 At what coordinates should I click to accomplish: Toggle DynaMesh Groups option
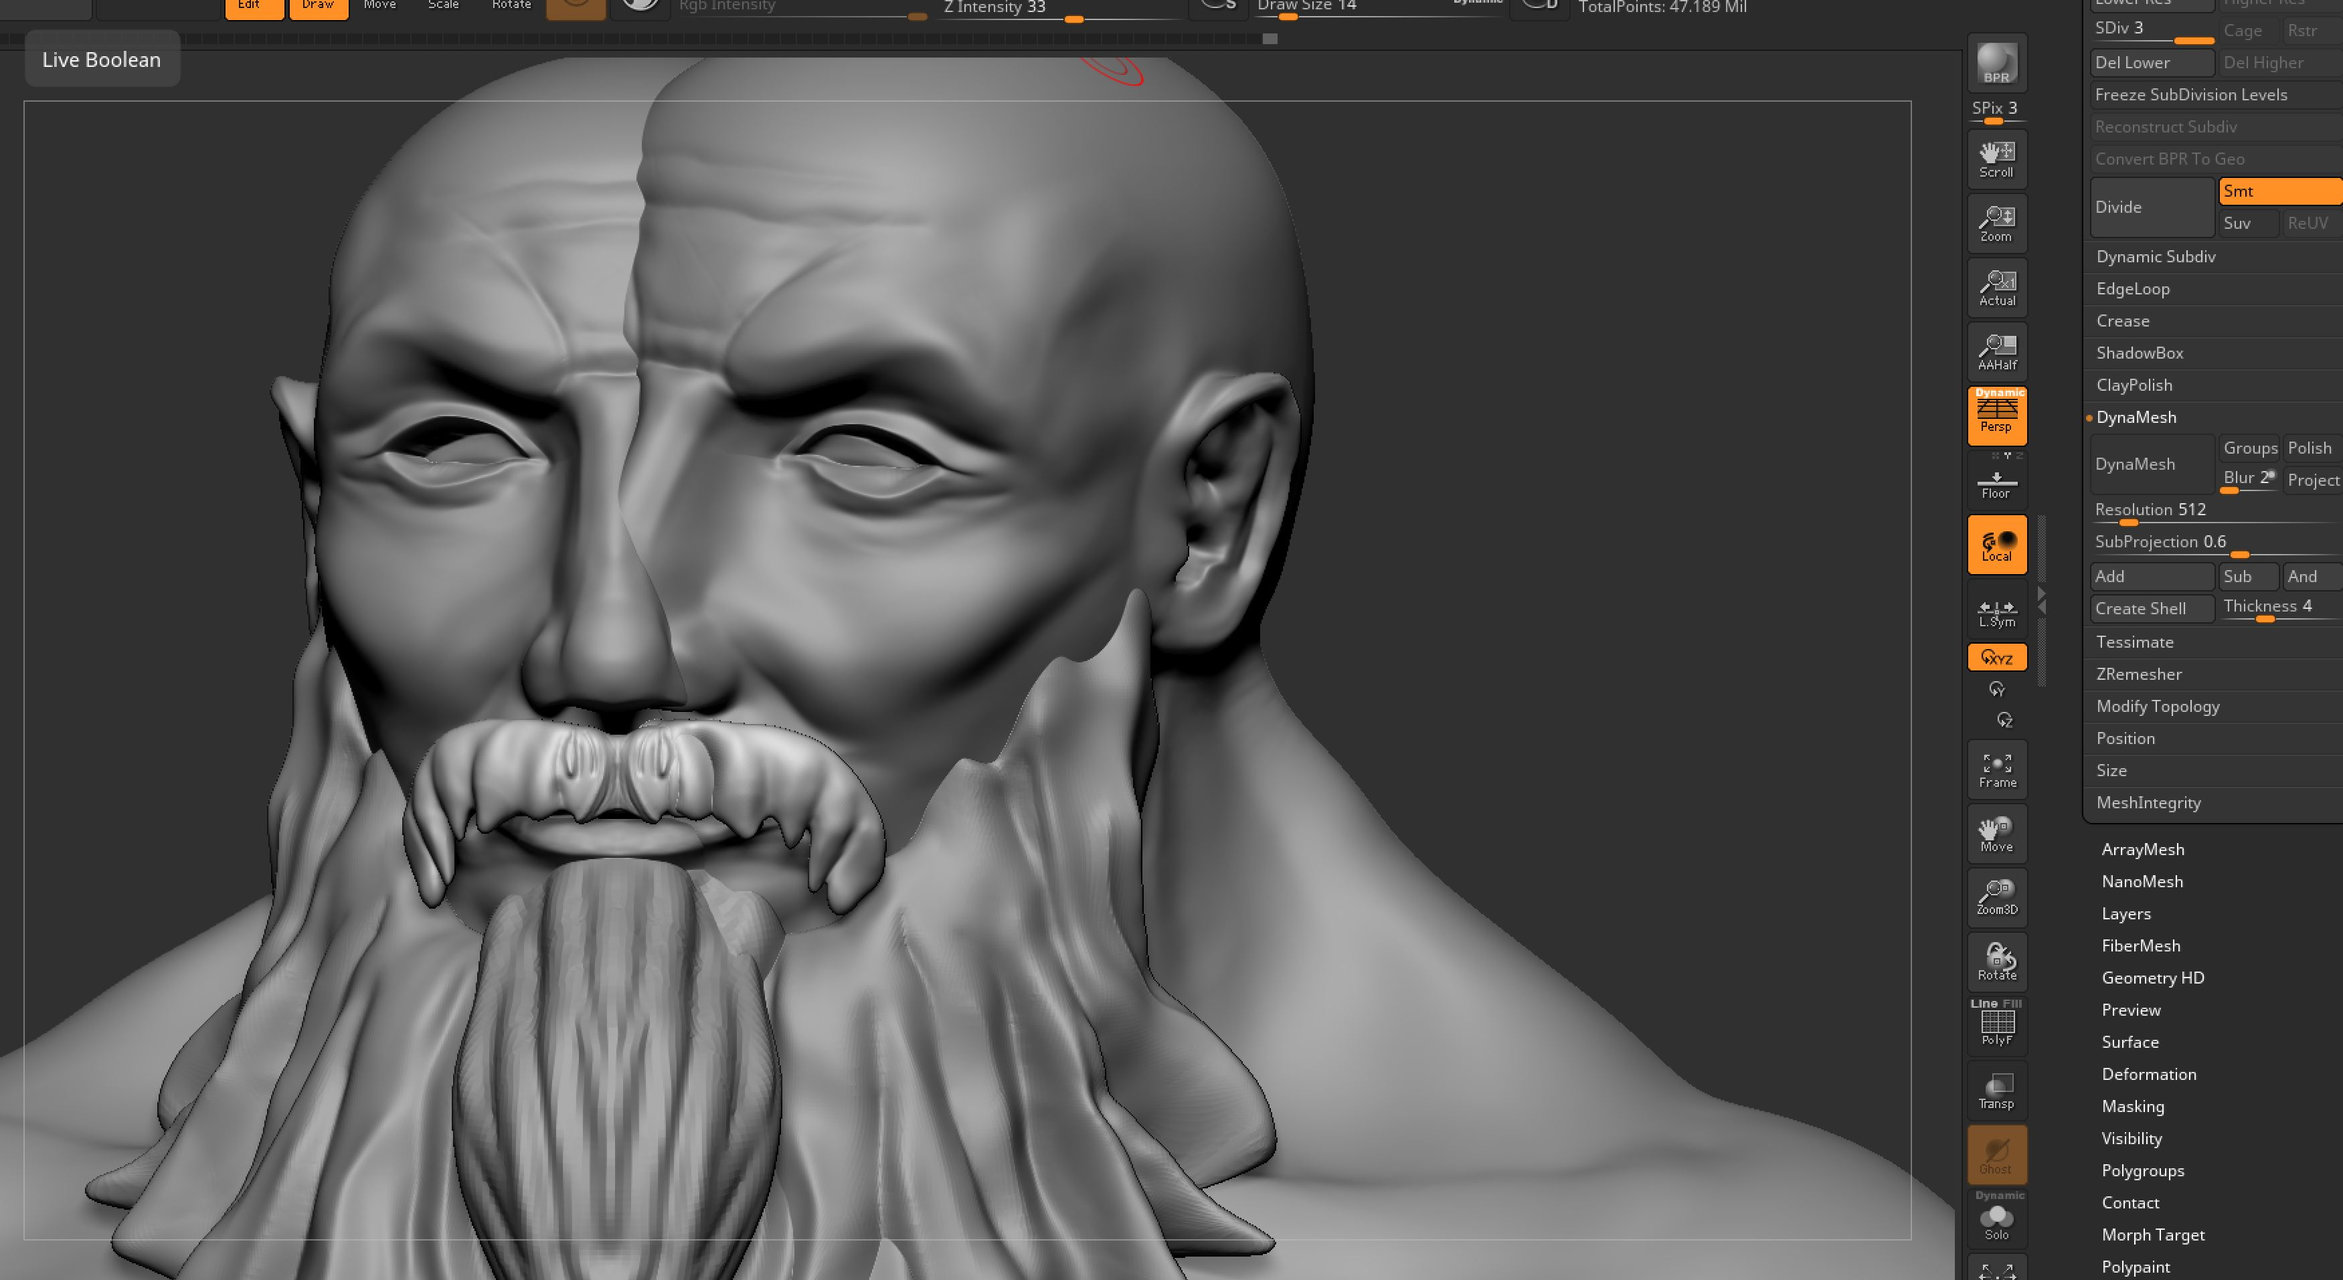[x=2249, y=448]
